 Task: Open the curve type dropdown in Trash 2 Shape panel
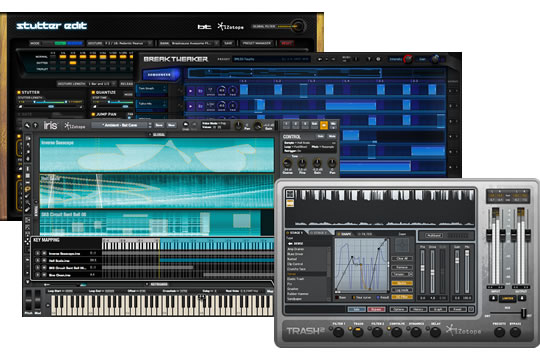(402, 274)
